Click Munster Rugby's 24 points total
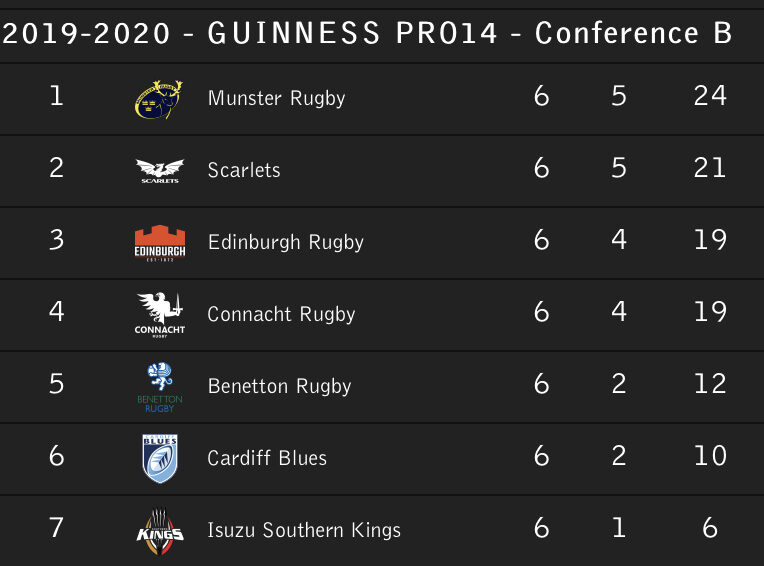Viewport: 764px width, 566px height. tap(709, 96)
